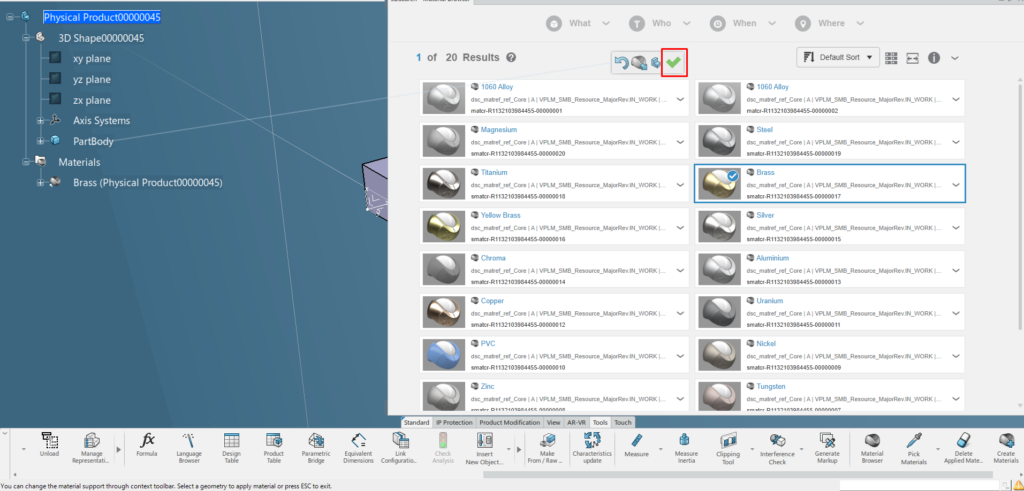Image resolution: width=1024 pixels, height=491 pixels.
Task: Open the Default Sort dropdown
Action: (838, 57)
